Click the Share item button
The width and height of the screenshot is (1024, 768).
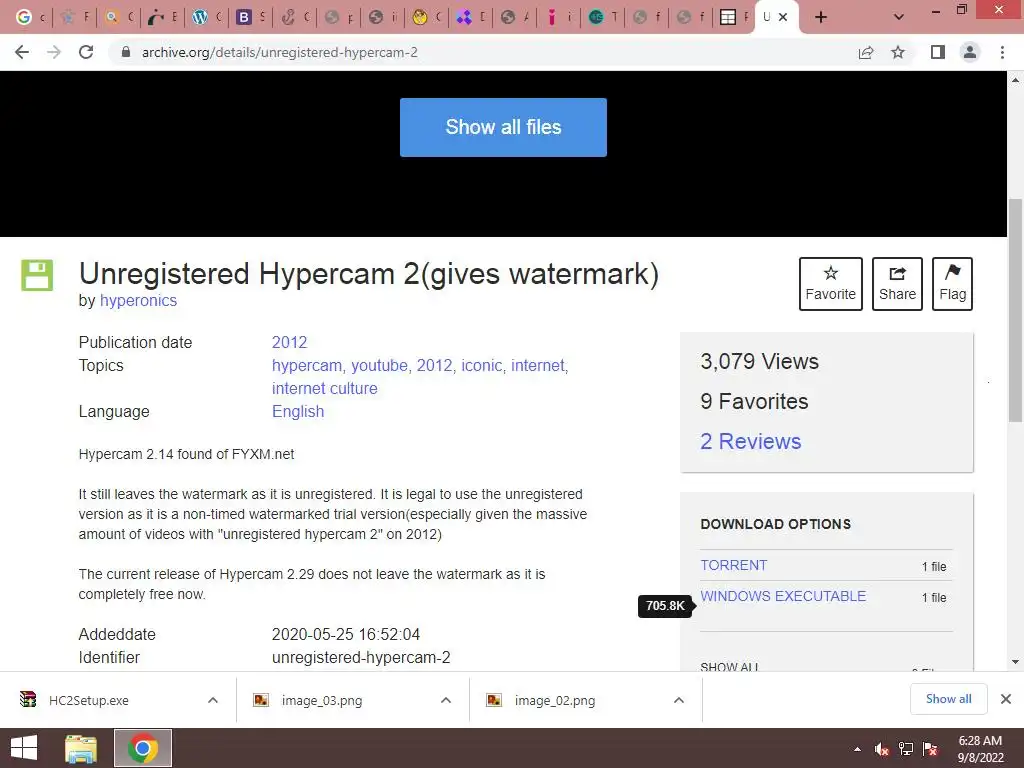click(897, 284)
